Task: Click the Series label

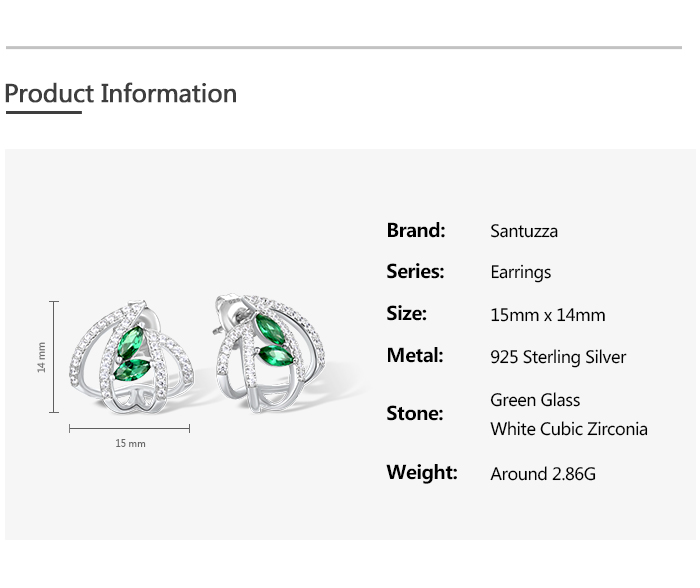Action: [415, 271]
